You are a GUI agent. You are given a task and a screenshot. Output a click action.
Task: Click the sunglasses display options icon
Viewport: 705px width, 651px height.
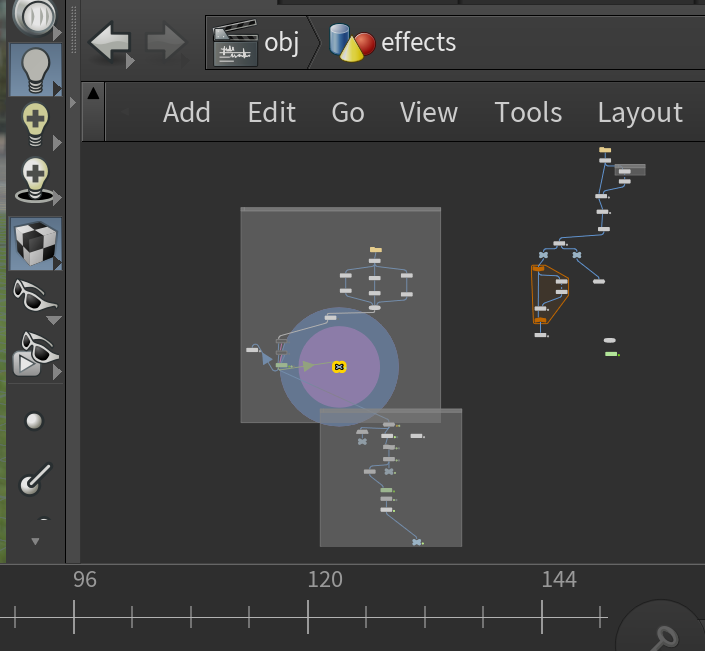click(34, 296)
